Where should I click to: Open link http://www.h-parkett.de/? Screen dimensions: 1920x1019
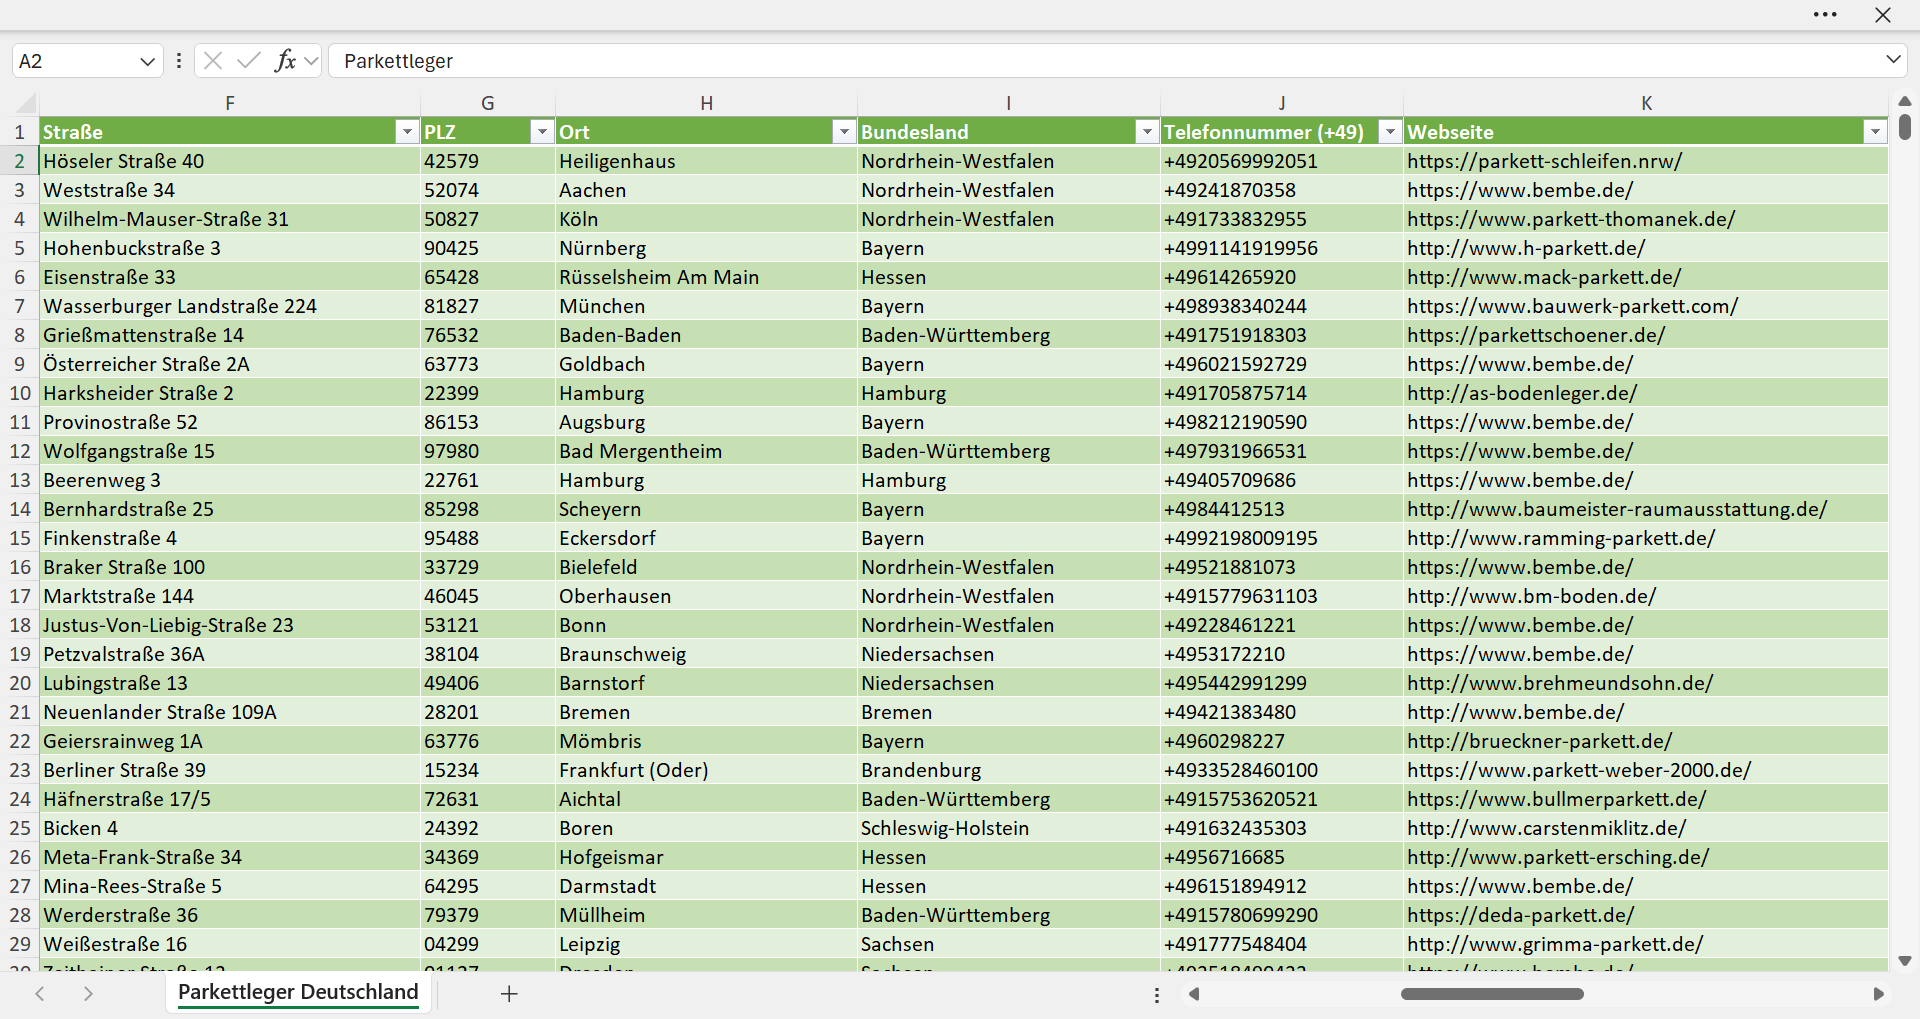pos(1526,248)
